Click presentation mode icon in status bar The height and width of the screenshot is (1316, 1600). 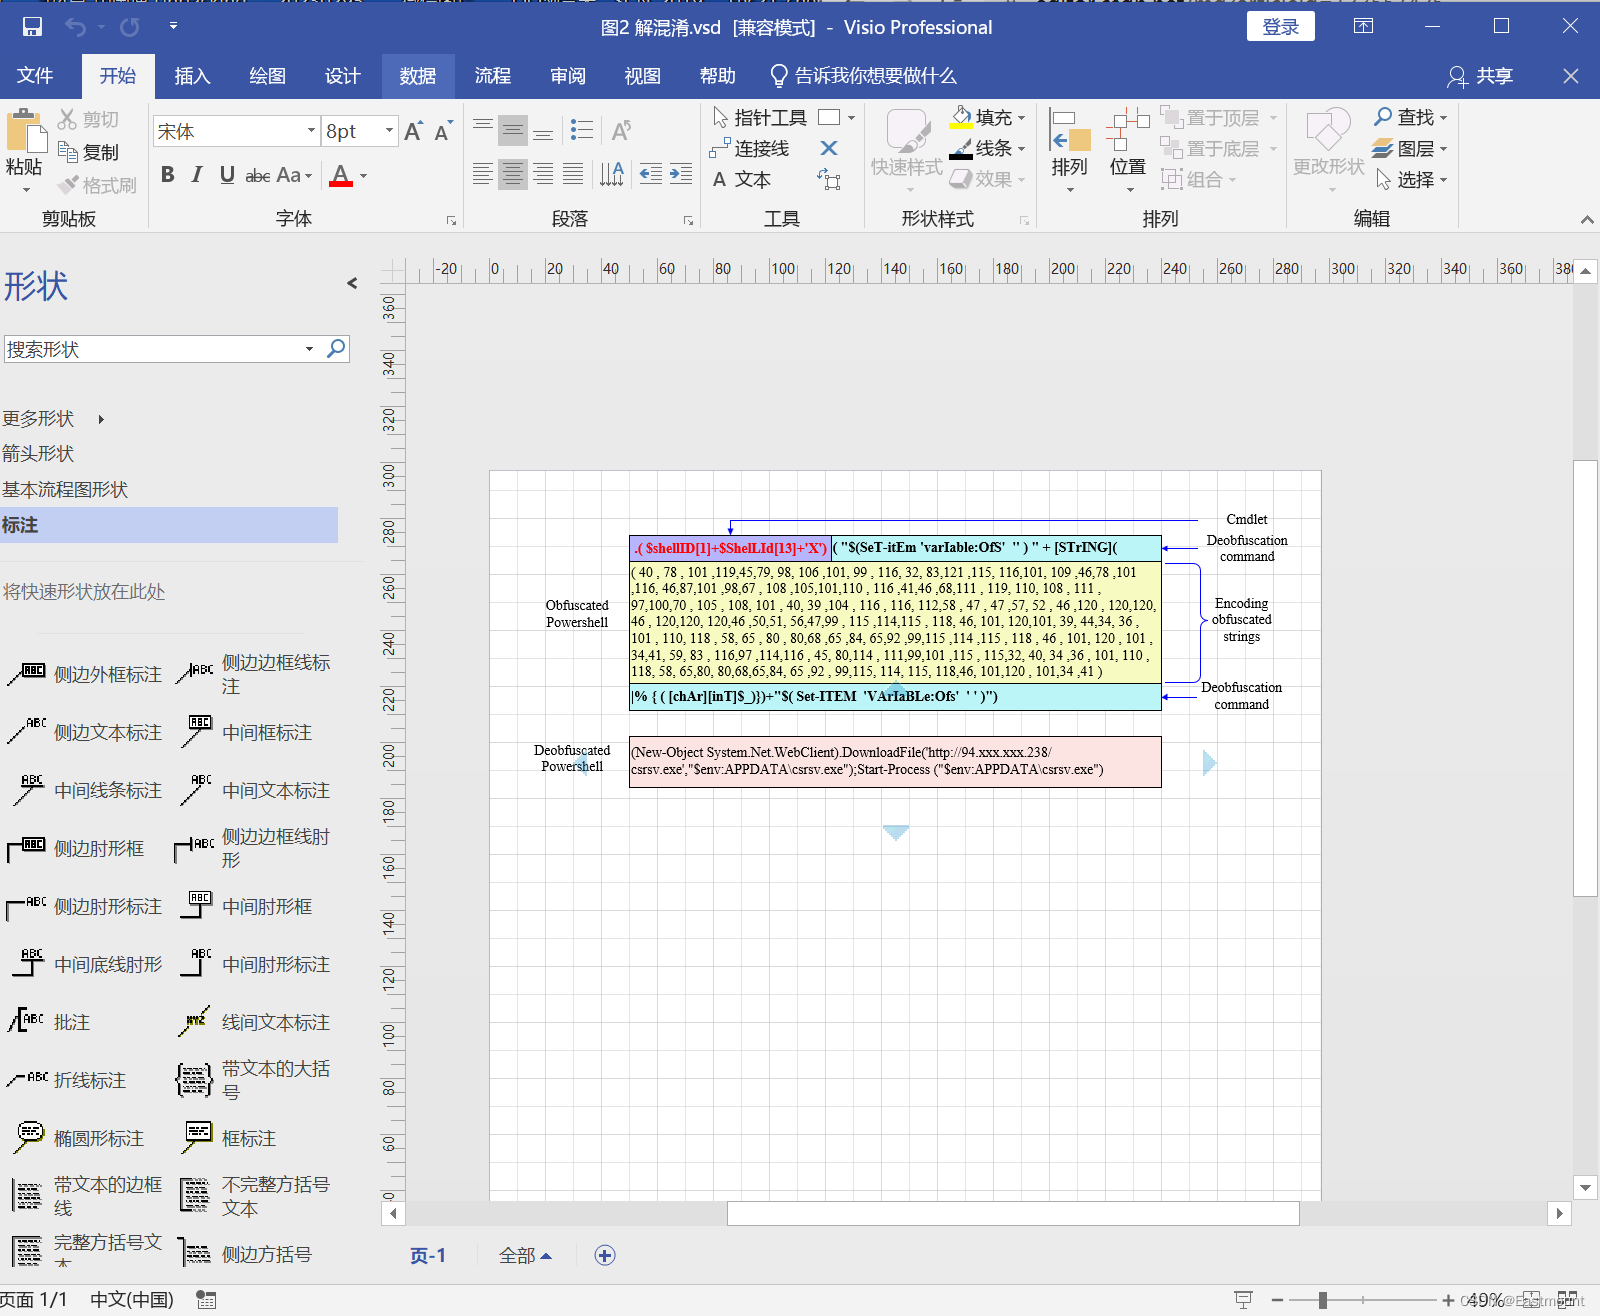[x=1243, y=1300]
